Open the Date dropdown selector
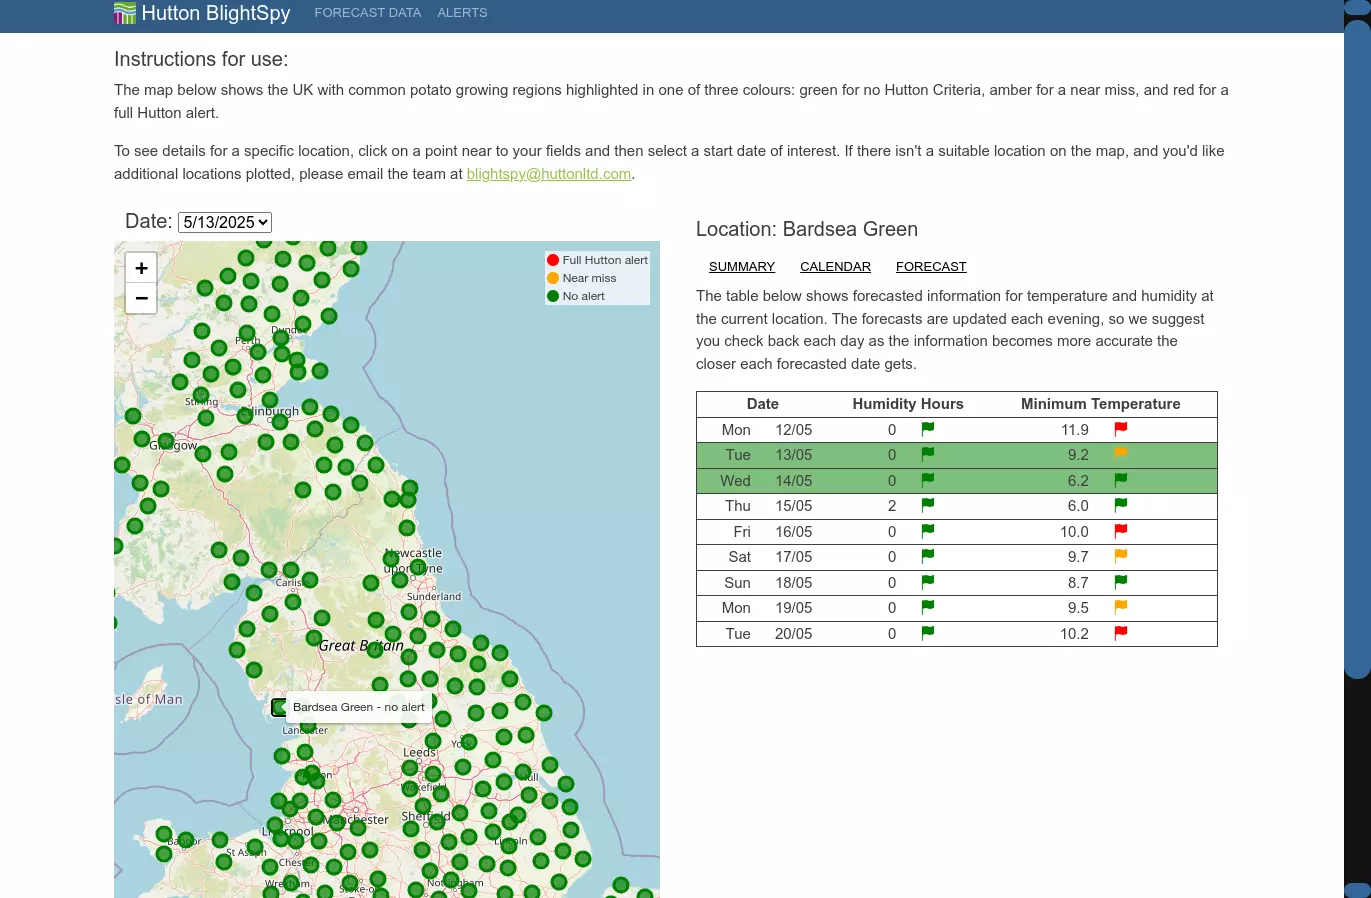This screenshot has width=1371, height=898. (x=225, y=222)
